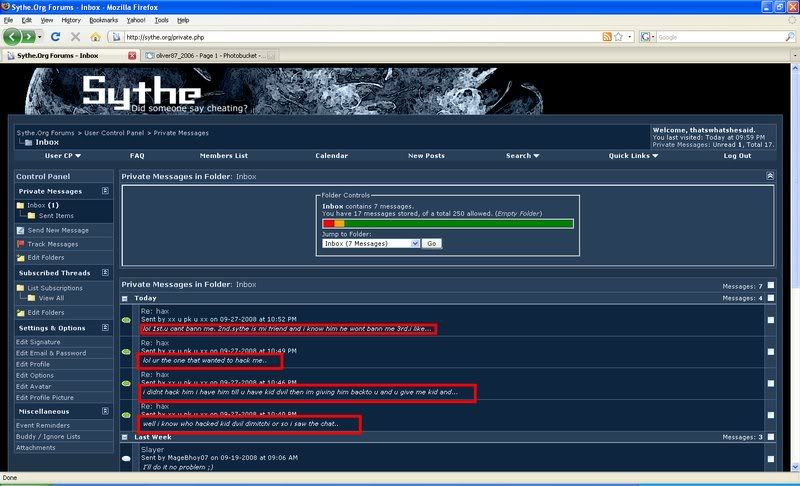The image size is (800, 486).
Task: Click the Send New Message icon
Action: 20,231
